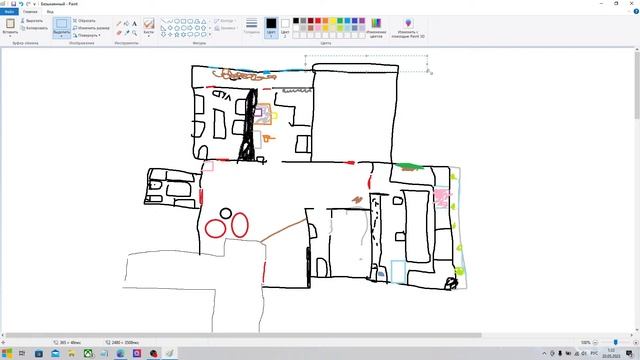Pick the red color swatch
This screenshot has height=360, width=640.
click(318, 21)
